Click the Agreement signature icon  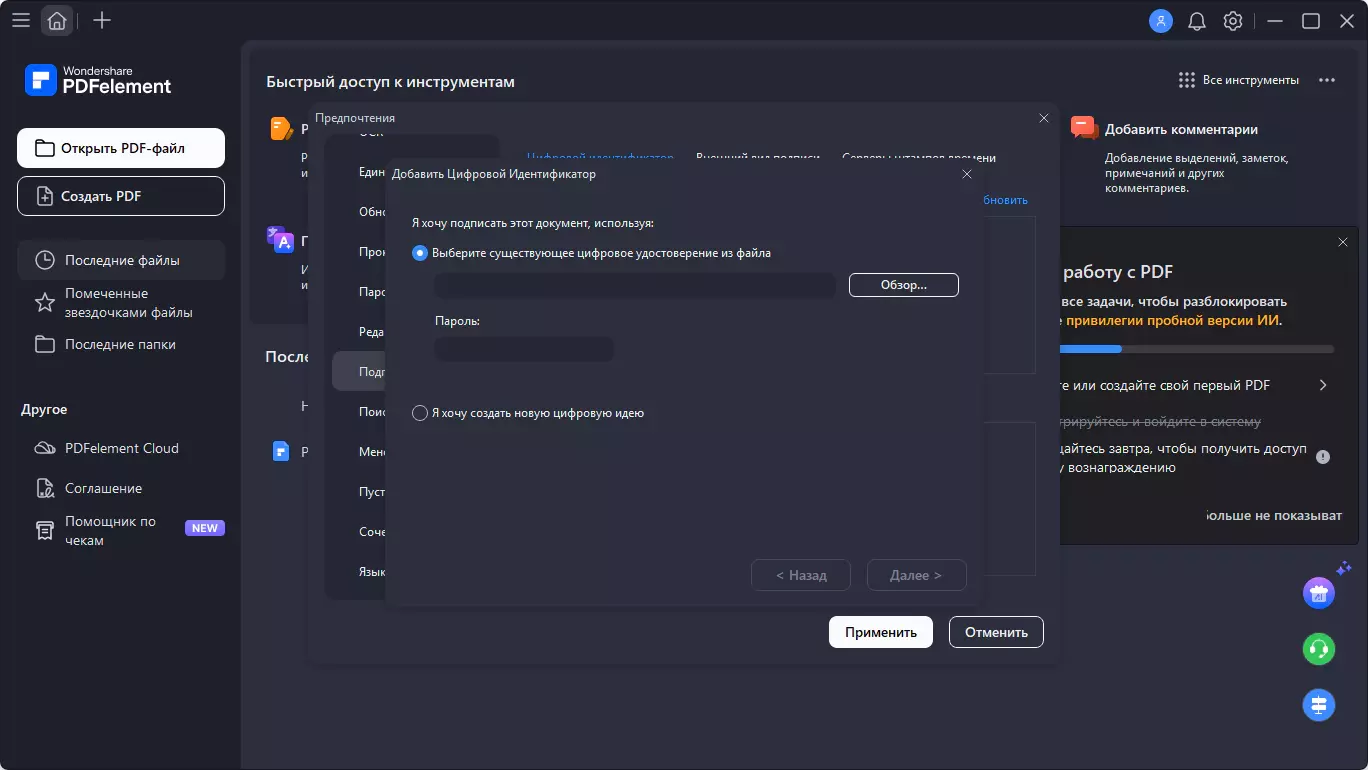tap(45, 488)
